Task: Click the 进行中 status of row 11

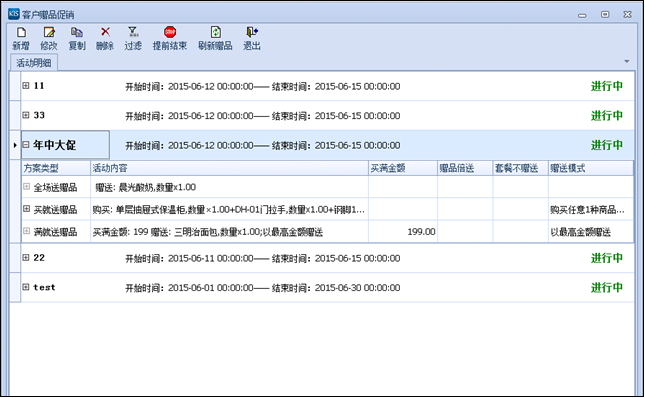Action: click(607, 86)
